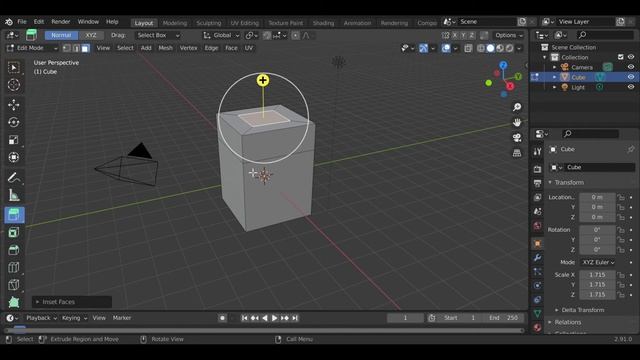Open the Render properties tab
640x360 pixels.
(537, 169)
